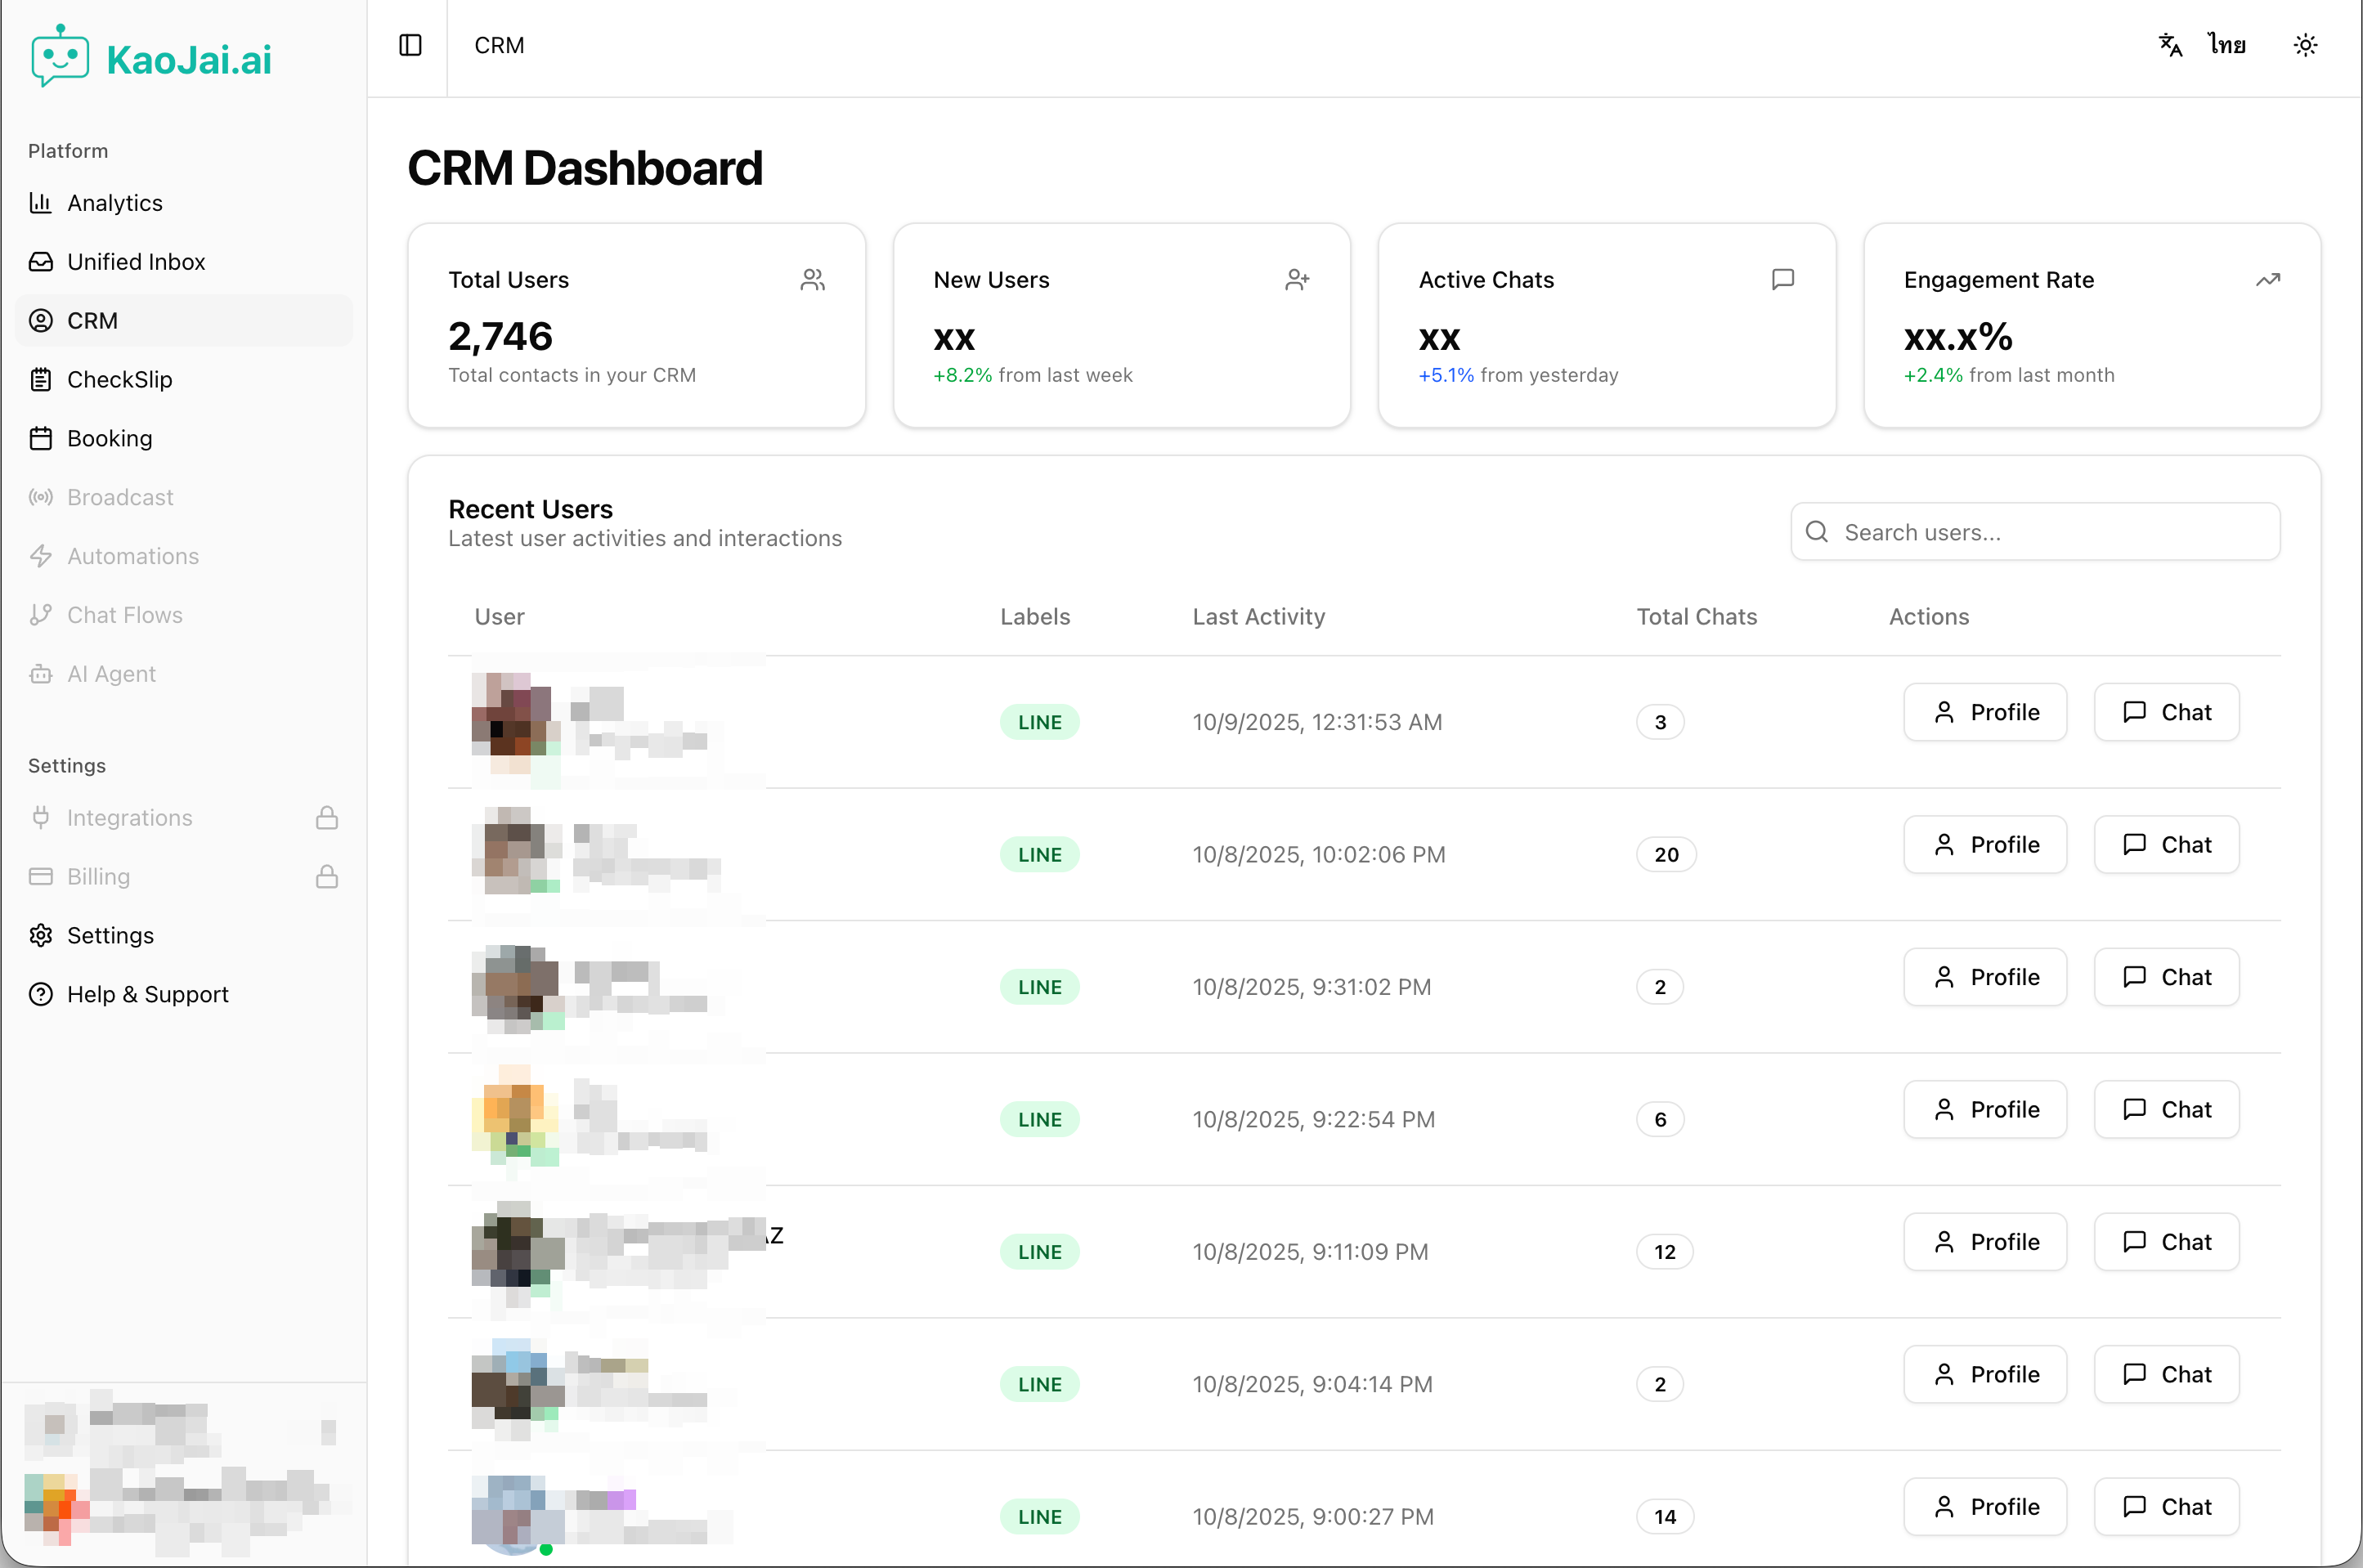
Task: Switch theme with the sun icon
Action: [2305, 45]
